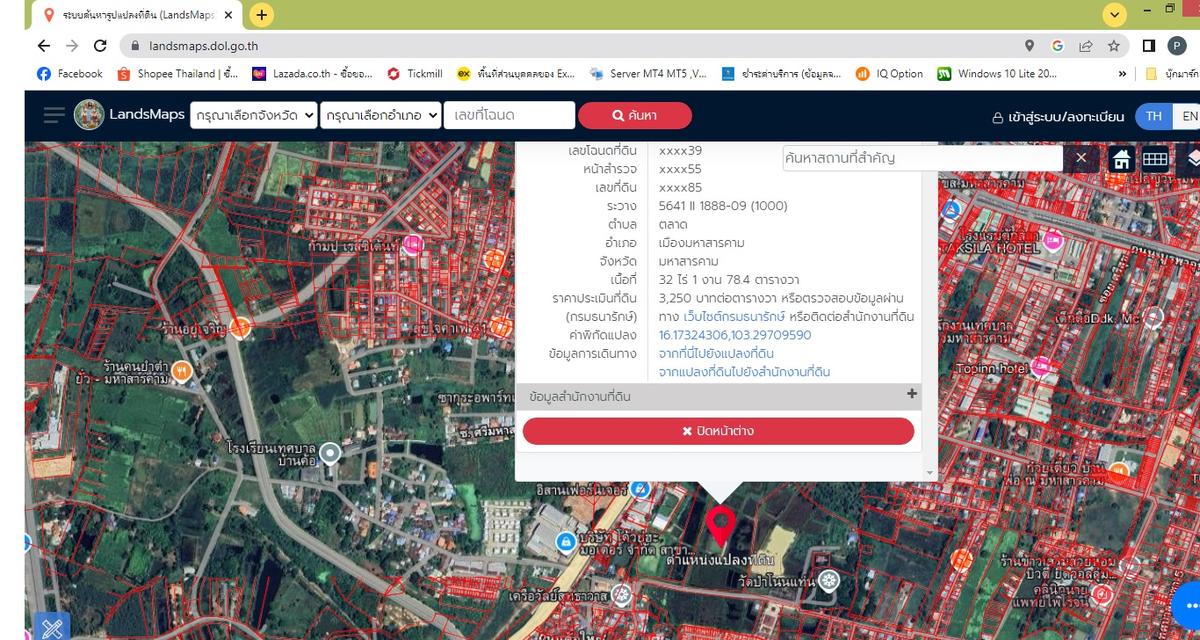This screenshot has width=1200, height=640.
Task: Open the IQ Option bookmark
Action: coord(890,74)
